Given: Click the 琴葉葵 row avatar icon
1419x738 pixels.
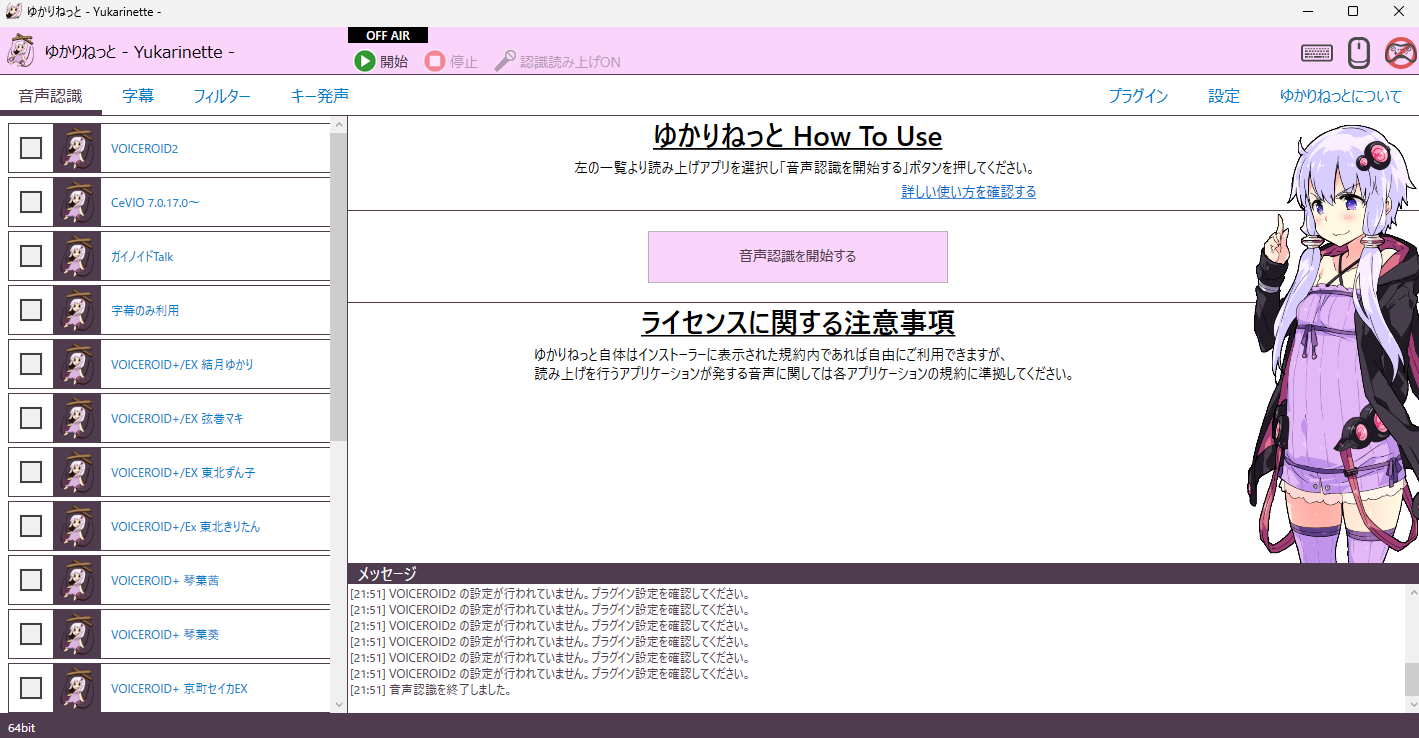Looking at the screenshot, I should tap(77, 634).
